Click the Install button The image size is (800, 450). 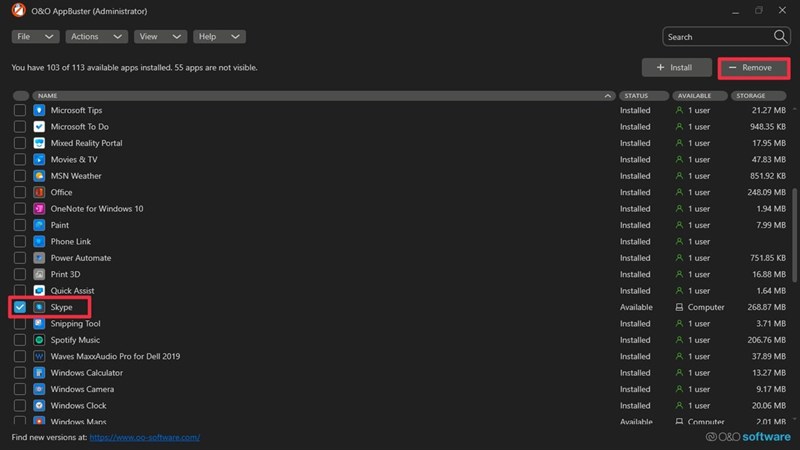pyautogui.click(x=677, y=67)
